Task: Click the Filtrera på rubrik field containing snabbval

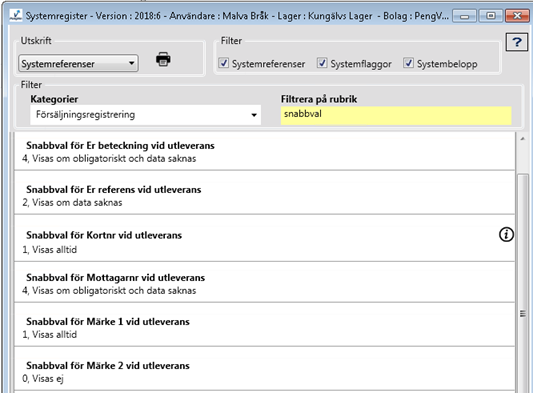Action: tap(396, 115)
